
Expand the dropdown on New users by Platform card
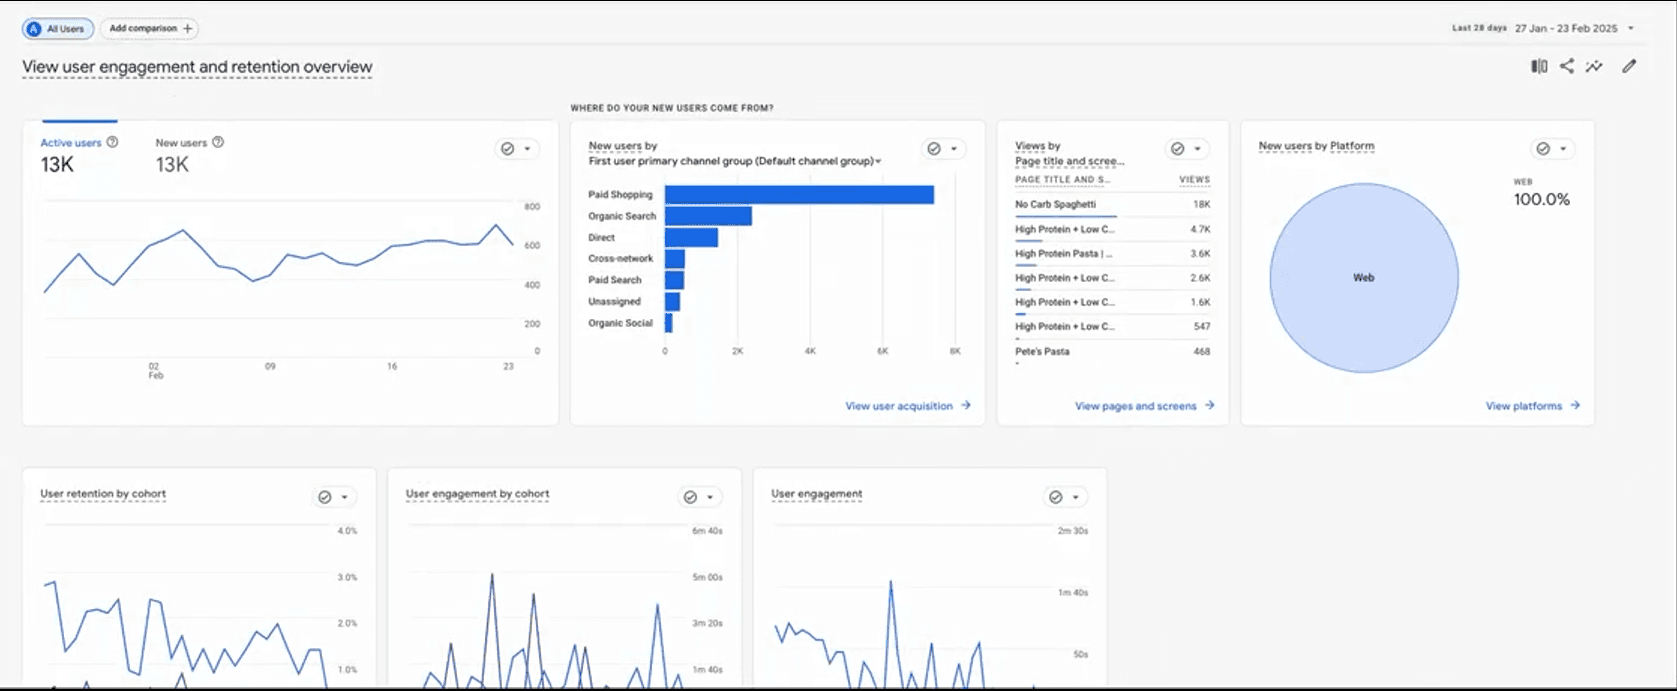point(1563,149)
